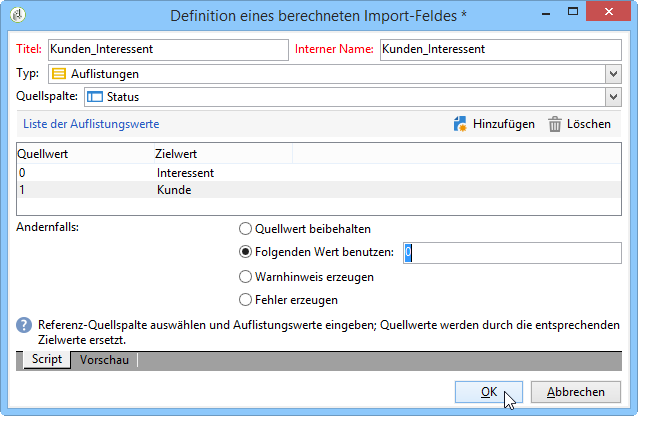The width and height of the screenshot is (658, 433).
Task: Maximize the dialog window
Action: (x=572, y=12)
